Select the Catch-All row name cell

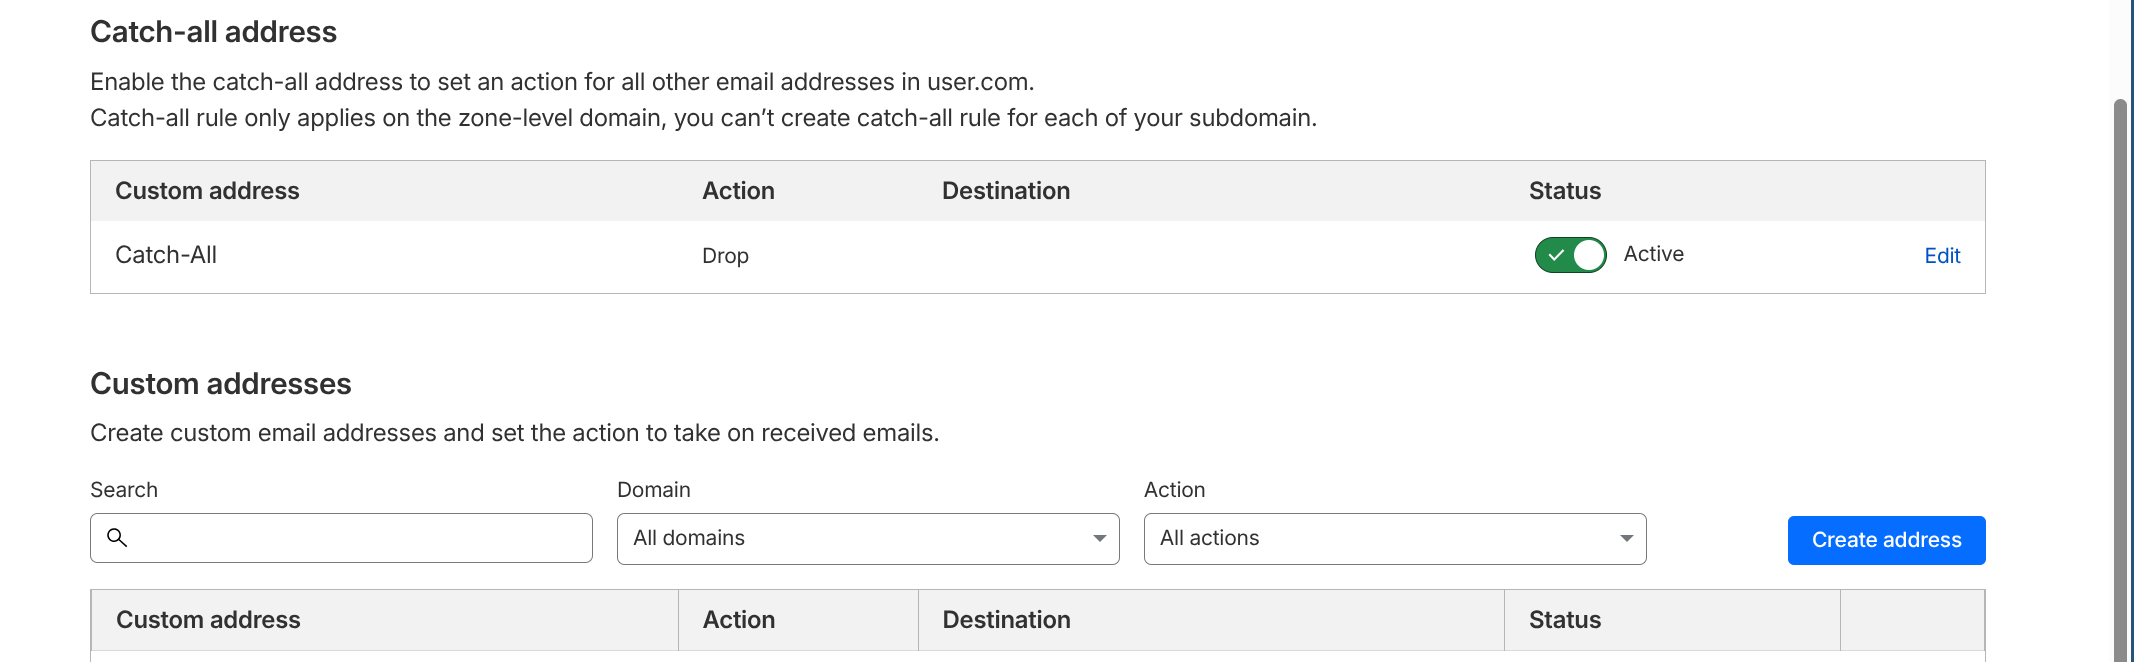tap(166, 255)
